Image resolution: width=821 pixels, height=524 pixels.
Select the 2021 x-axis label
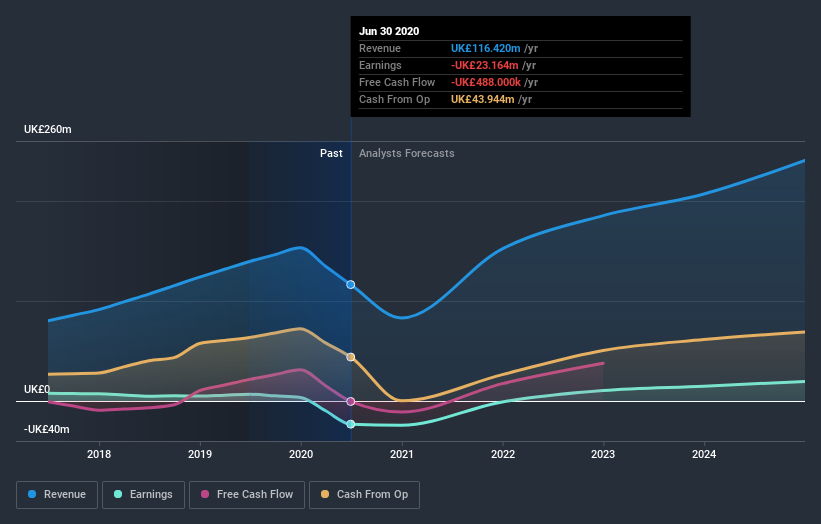click(402, 454)
